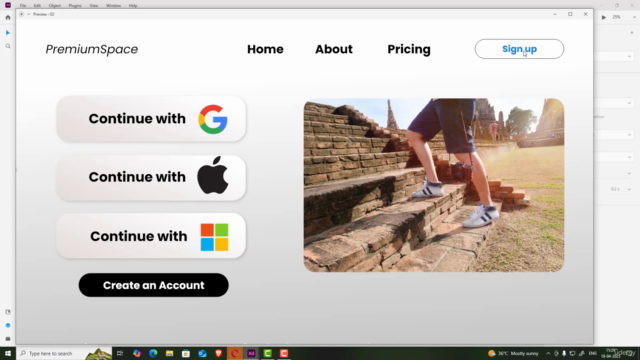The image size is (640, 360).
Task: Click the Sign up button
Action: [519, 49]
